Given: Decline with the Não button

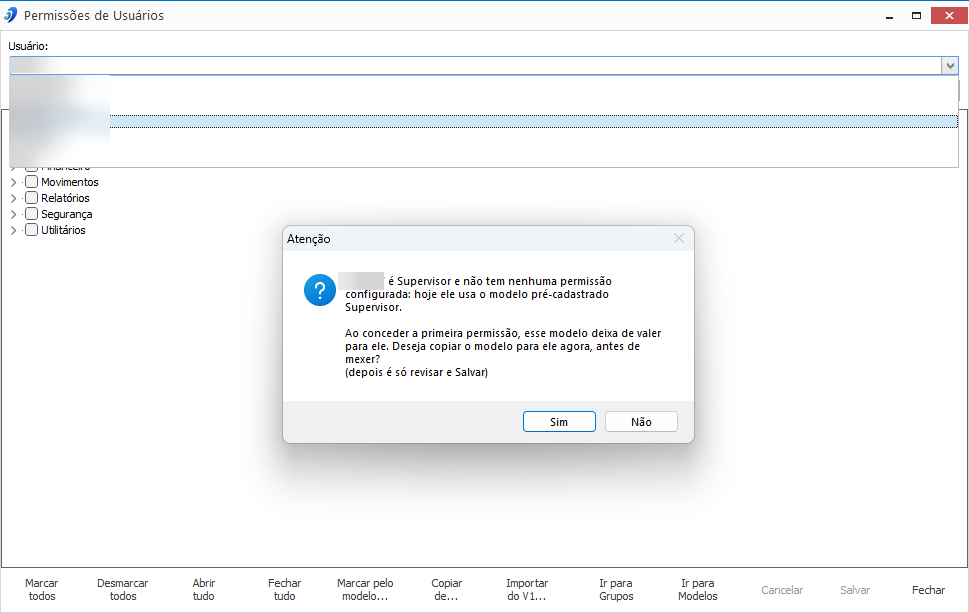Looking at the screenshot, I should (641, 421).
